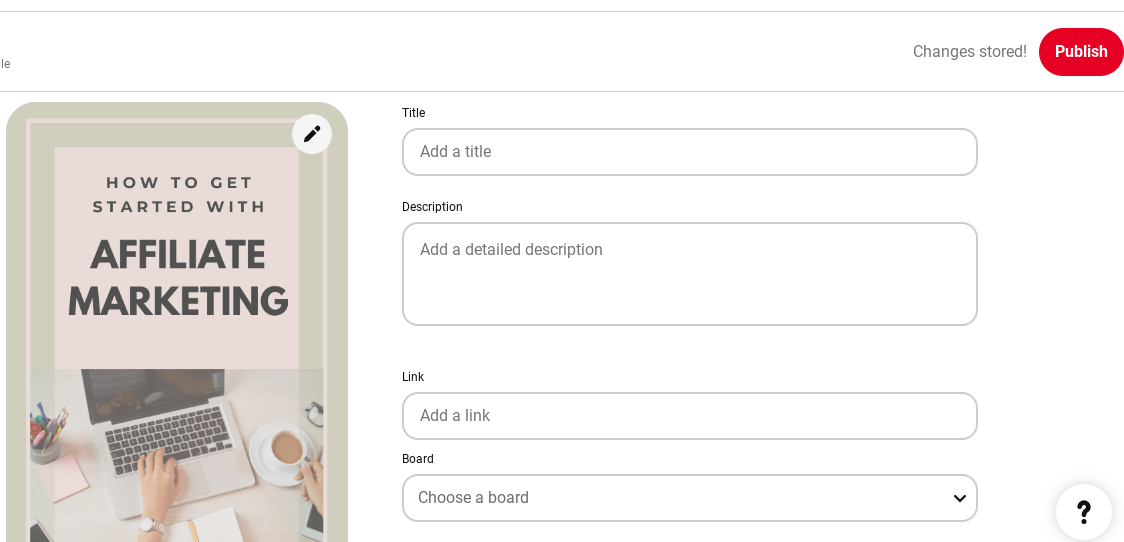Click the pencil edit icon on the pin
Viewport: 1124px width, 542px height.
click(x=312, y=134)
